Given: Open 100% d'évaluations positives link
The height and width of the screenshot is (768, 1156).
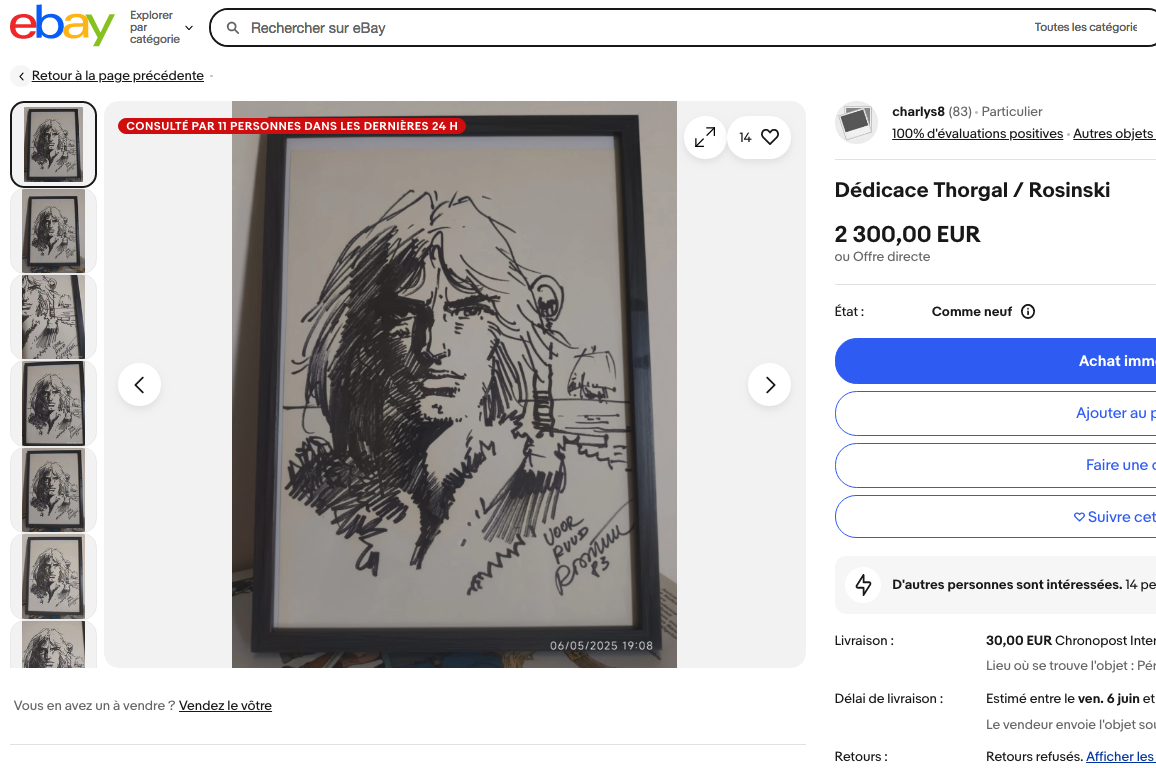Looking at the screenshot, I should coord(977,134).
